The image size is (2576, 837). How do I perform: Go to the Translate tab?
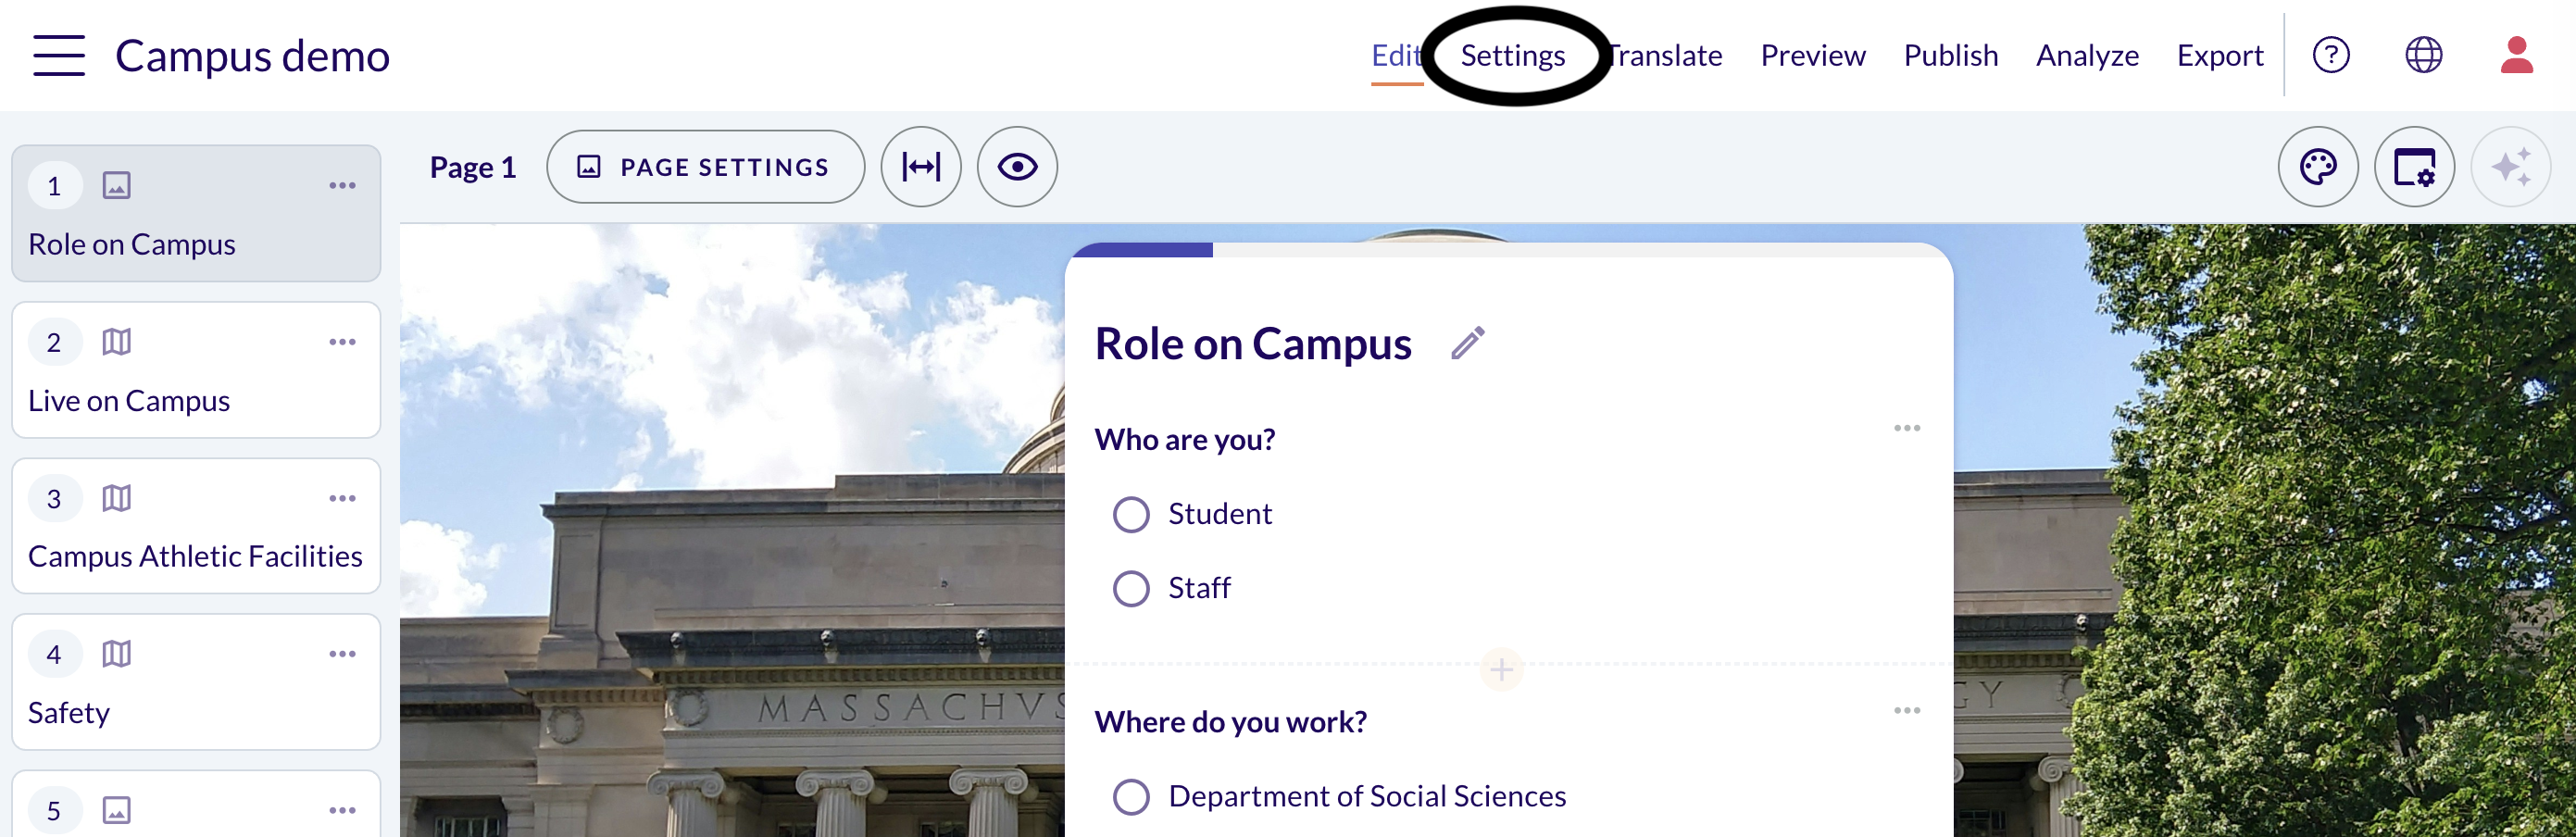tap(1665, 56)
